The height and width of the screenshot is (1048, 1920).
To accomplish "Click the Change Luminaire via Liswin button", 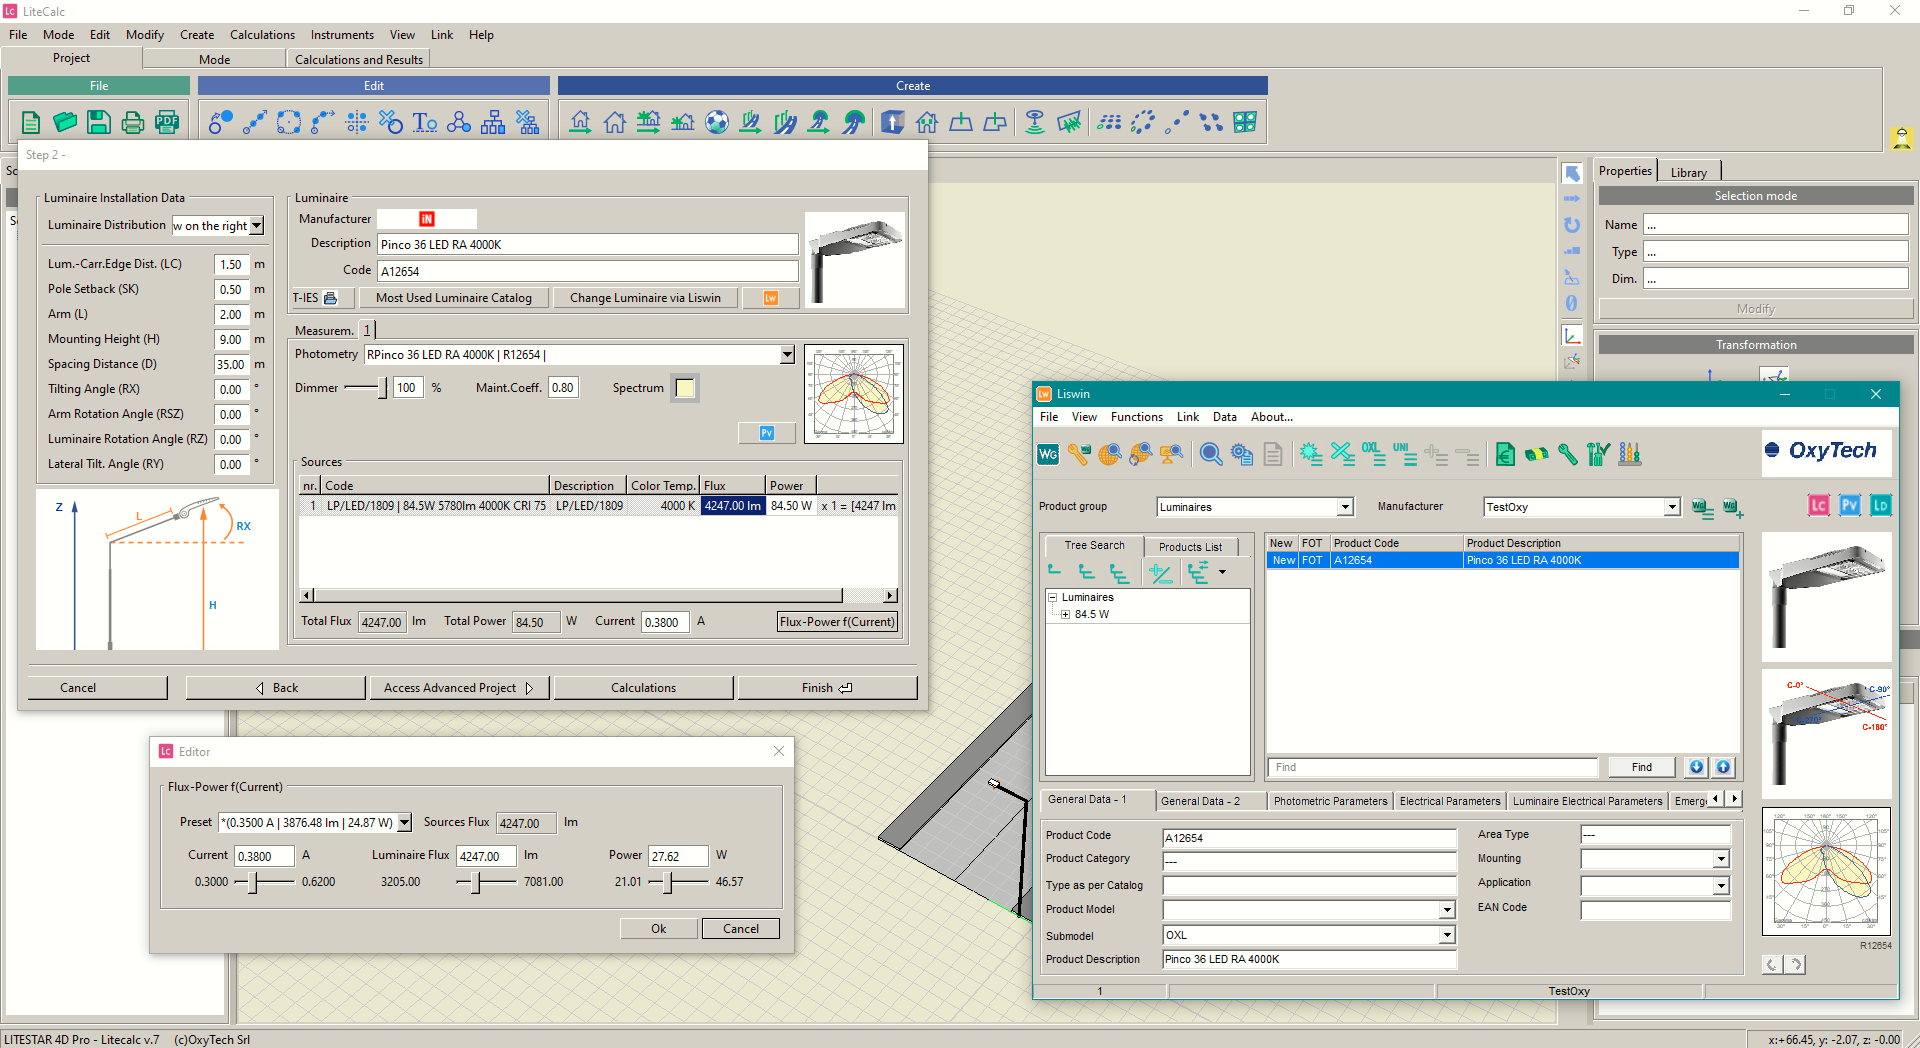I will coord(645,298).
